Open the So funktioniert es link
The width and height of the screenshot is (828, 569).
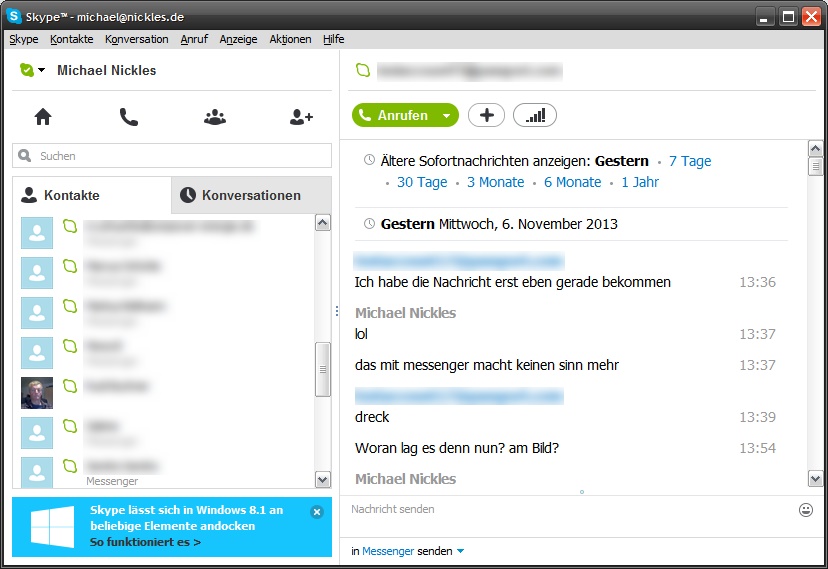[145, 542]
